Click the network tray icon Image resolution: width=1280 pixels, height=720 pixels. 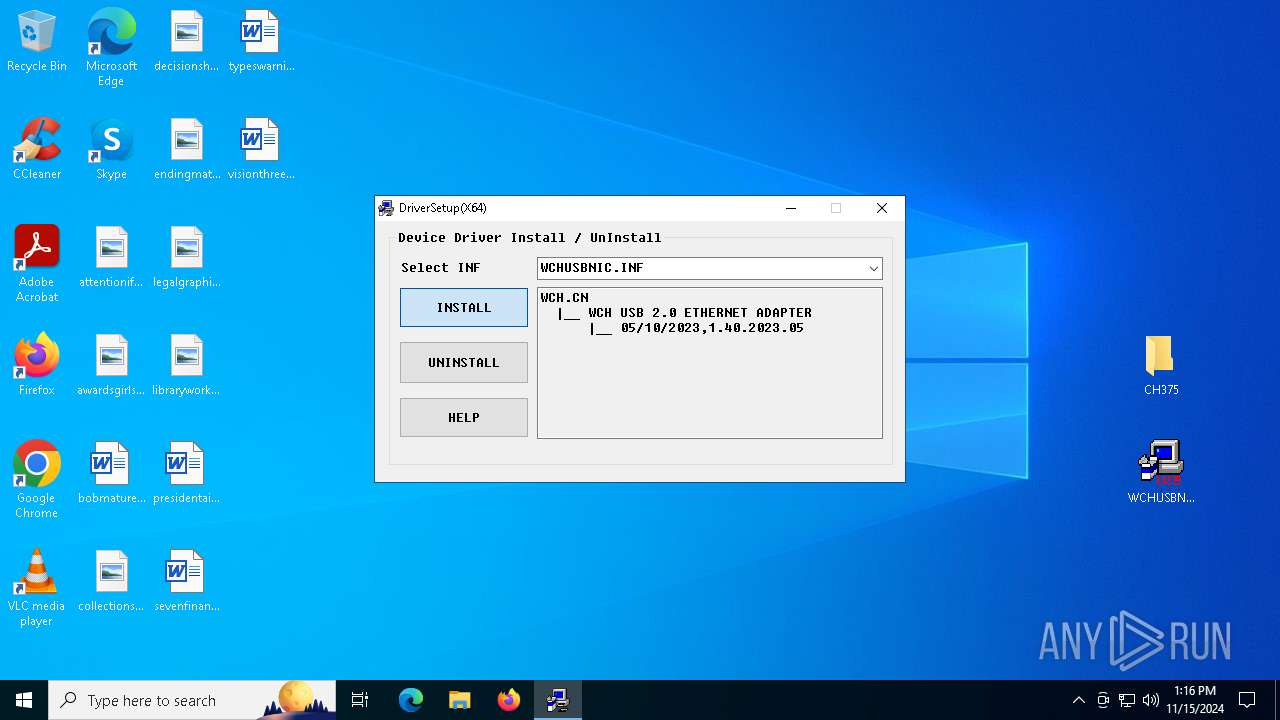(x=1127, y=700)
